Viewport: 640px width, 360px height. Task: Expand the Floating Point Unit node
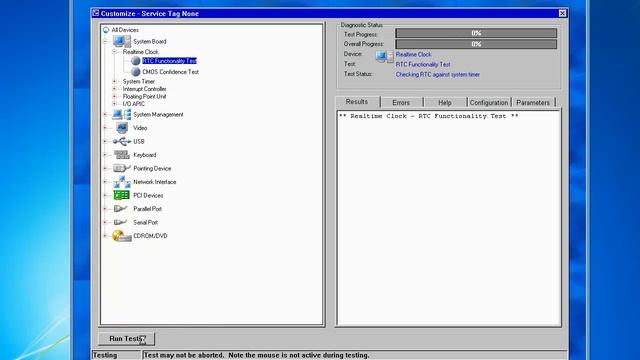[x=115, y=96]
